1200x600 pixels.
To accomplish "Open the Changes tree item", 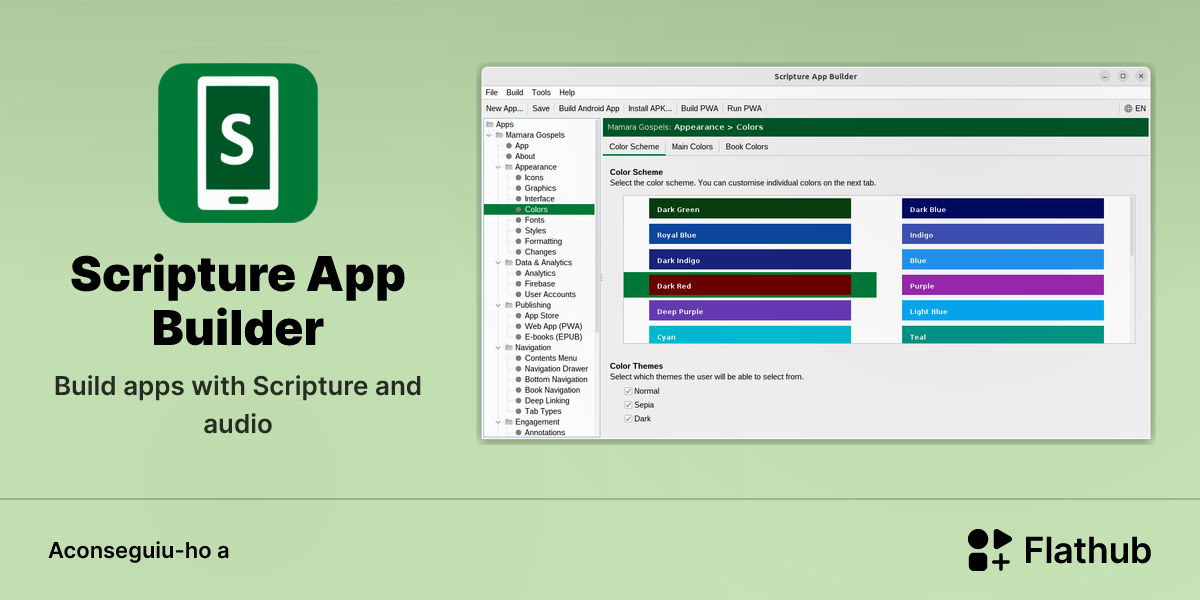I will tap(540, 252).
